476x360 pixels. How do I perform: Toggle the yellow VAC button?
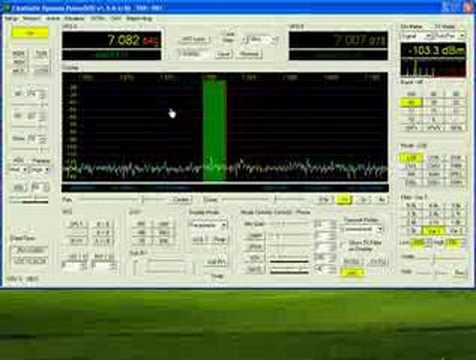(352, 273)
